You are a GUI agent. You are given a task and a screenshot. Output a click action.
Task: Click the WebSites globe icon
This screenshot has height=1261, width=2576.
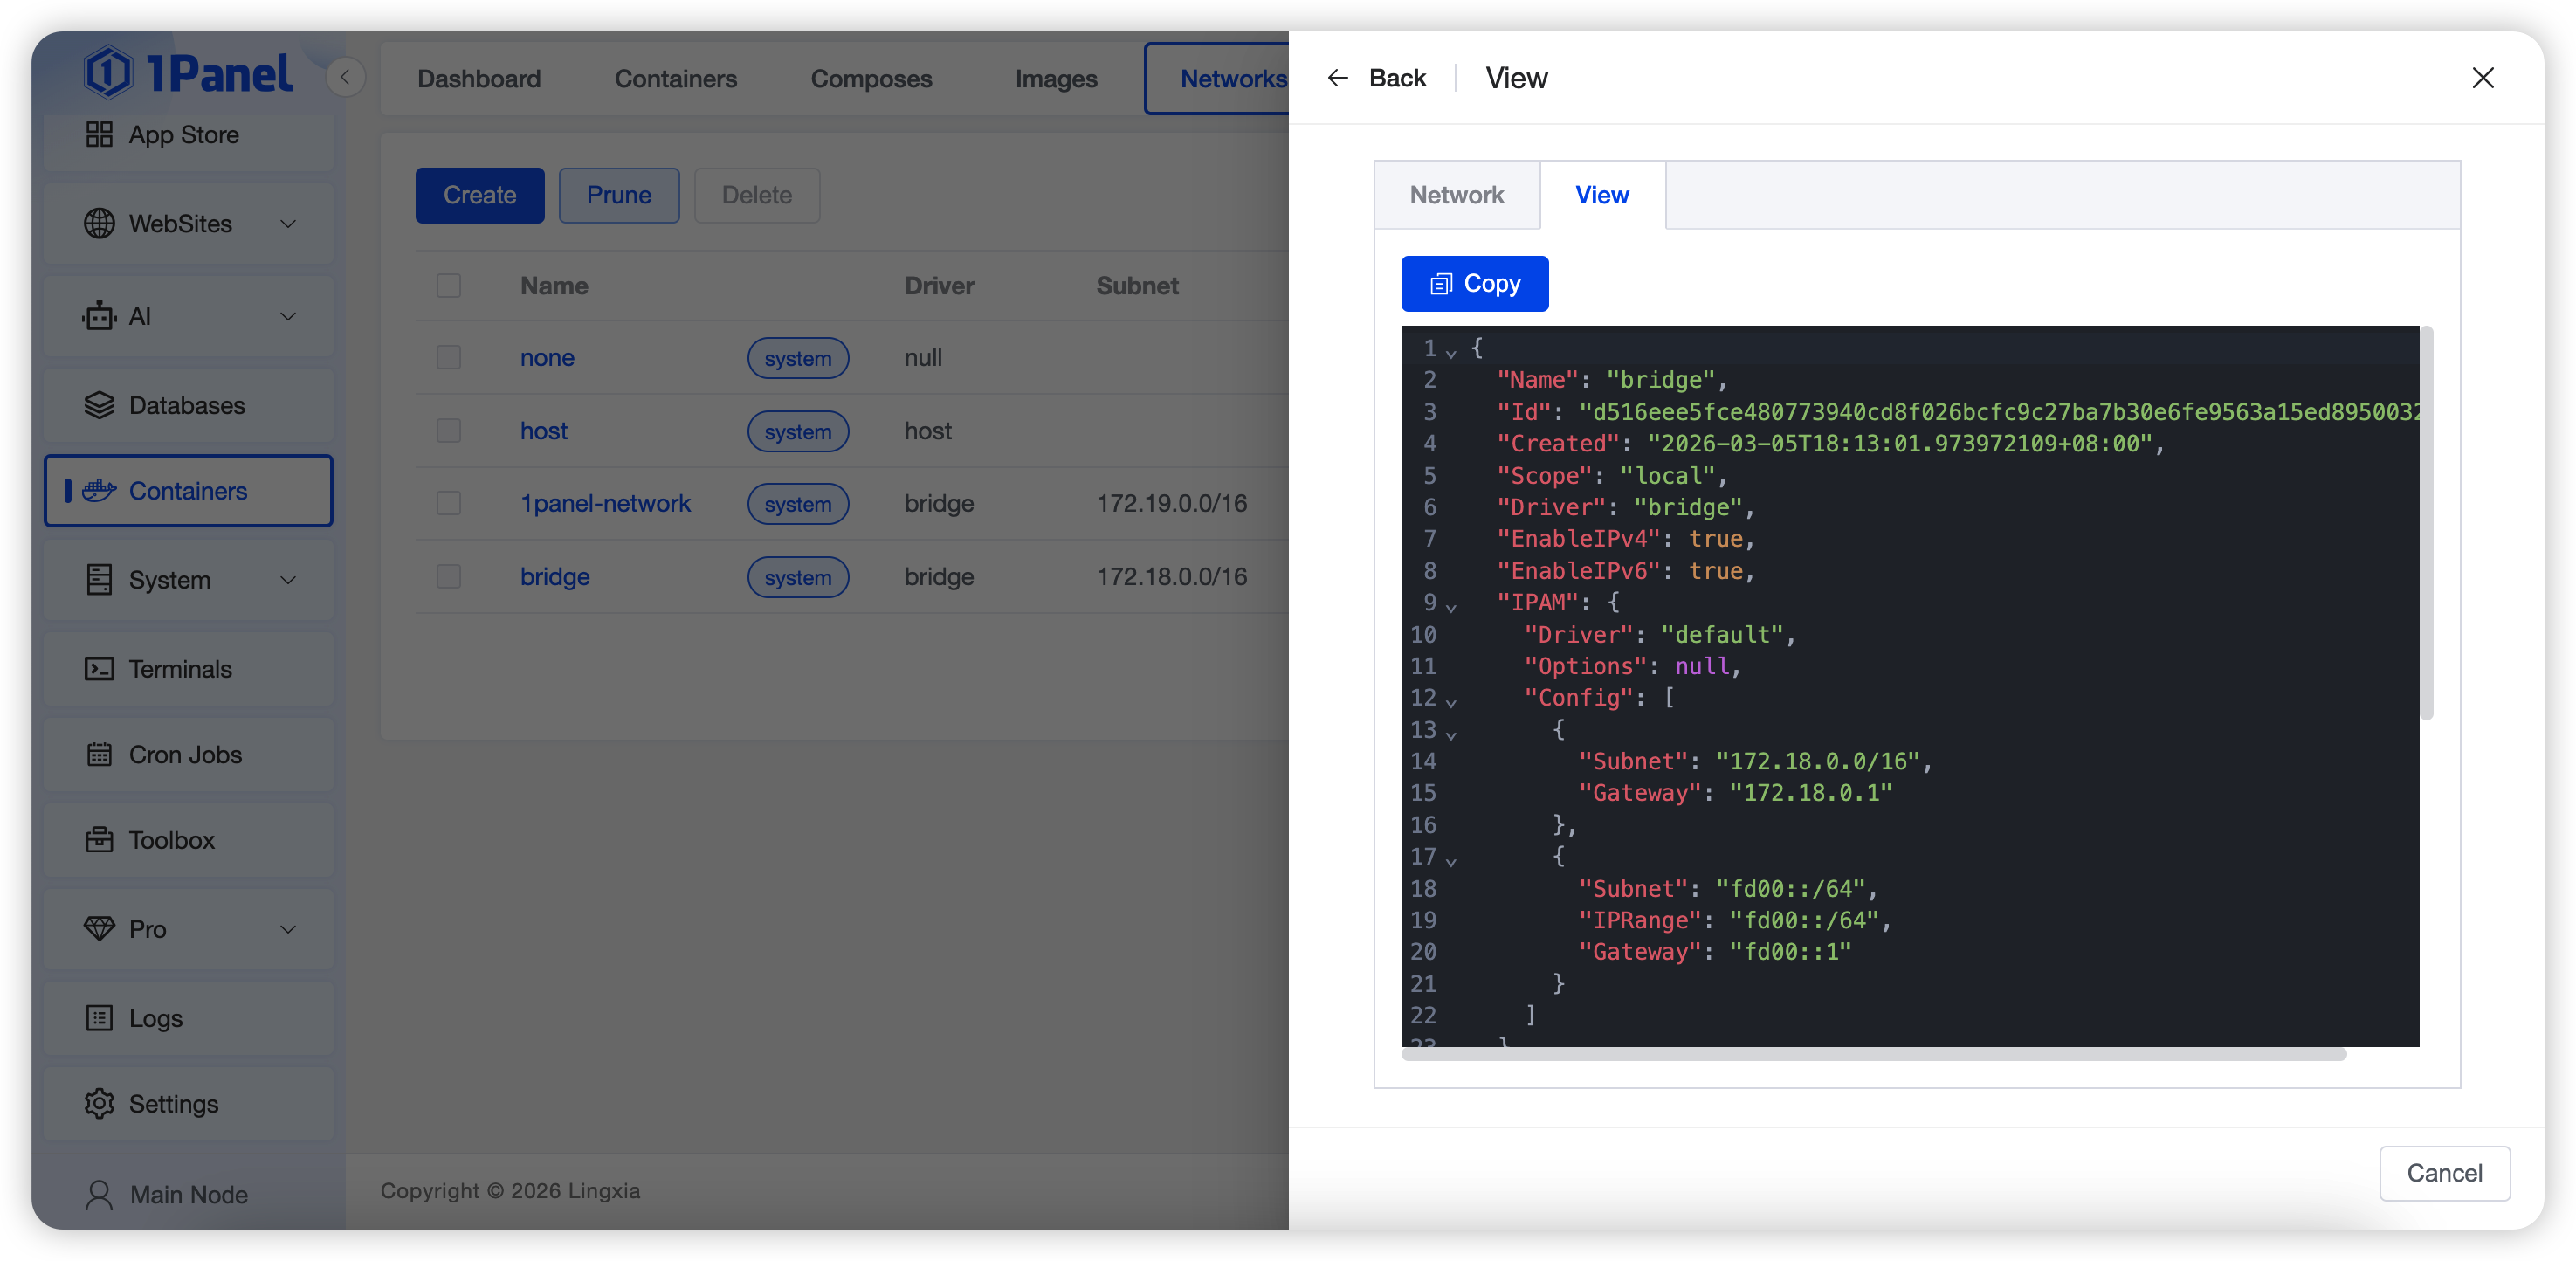tap(99, 224)
